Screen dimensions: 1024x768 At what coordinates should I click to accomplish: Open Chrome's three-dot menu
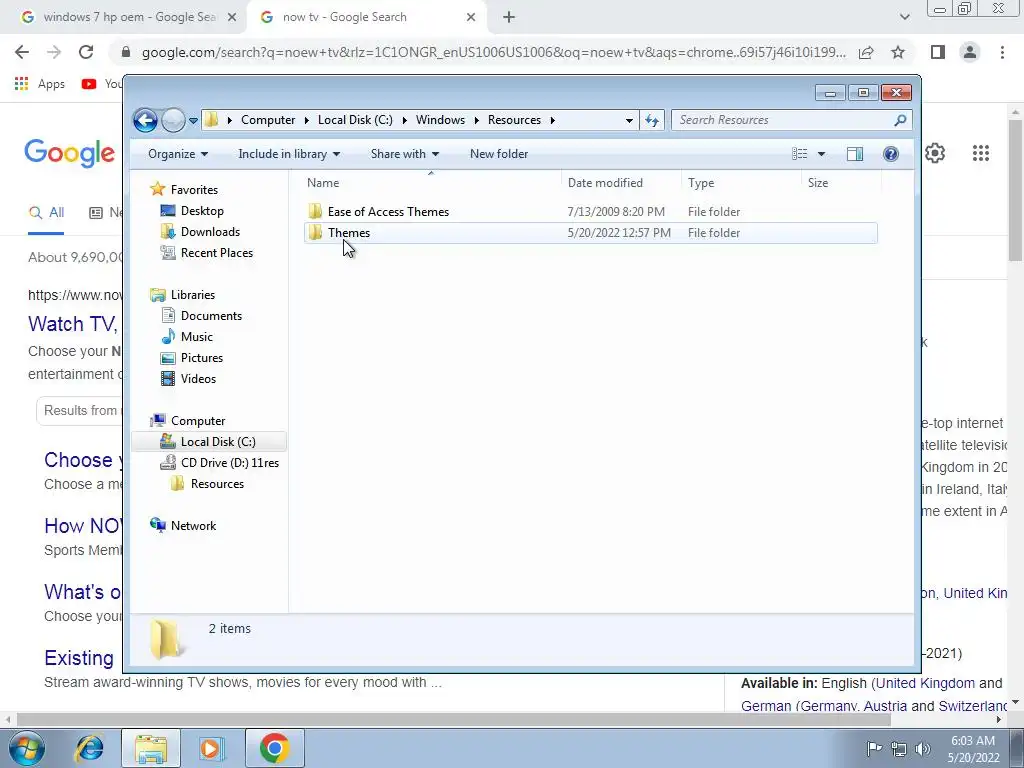pos(1002,52)
